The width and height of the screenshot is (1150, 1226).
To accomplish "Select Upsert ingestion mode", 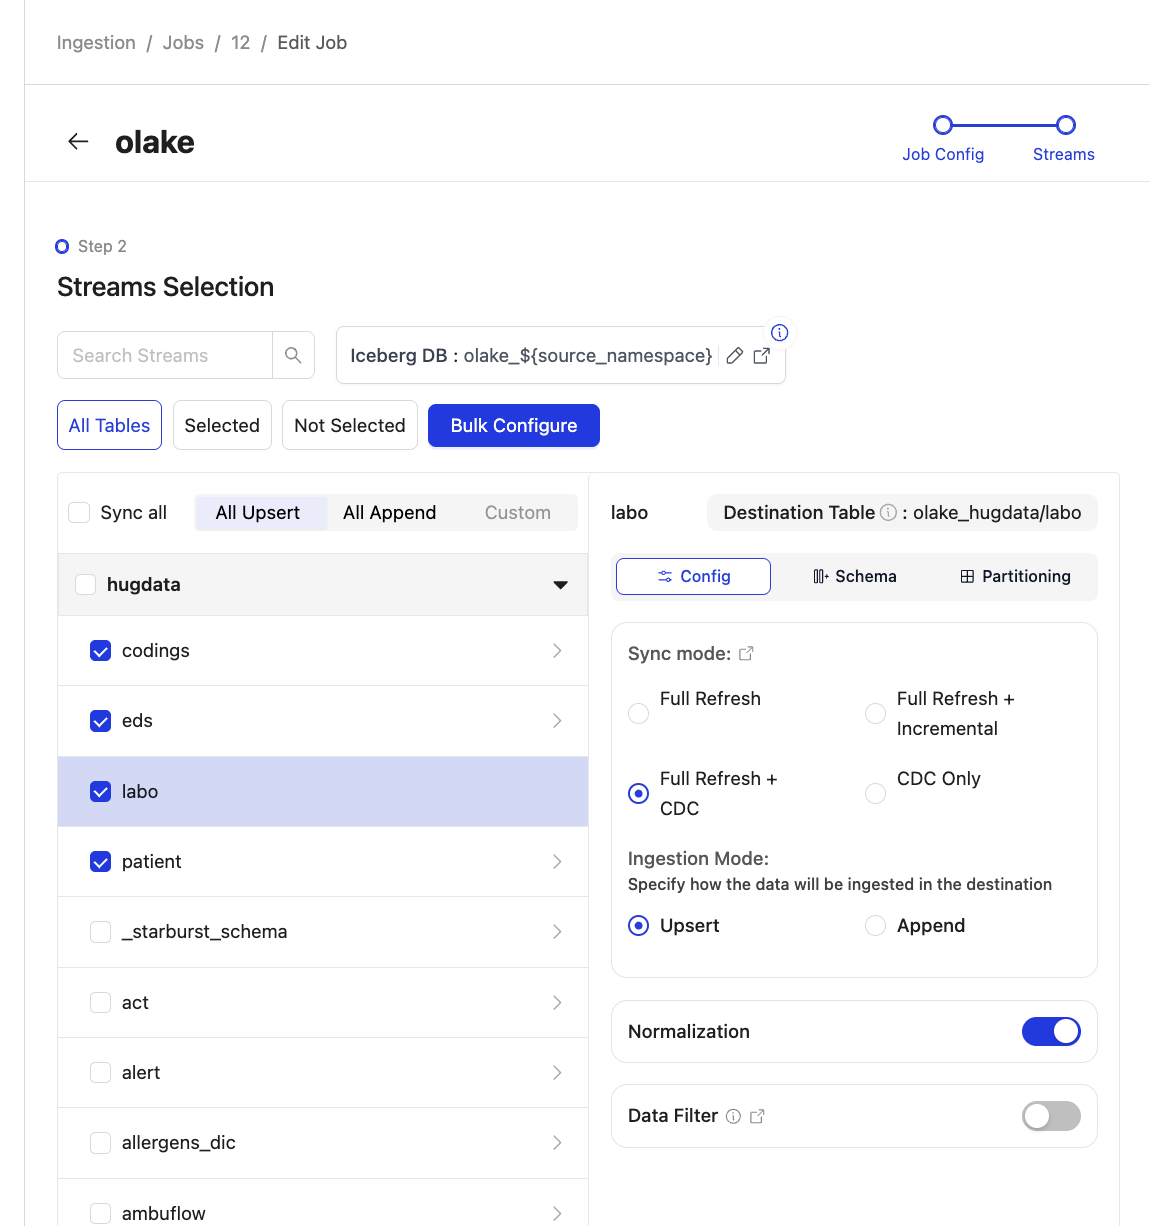I will pyautogui.click(x=638, y=926).
